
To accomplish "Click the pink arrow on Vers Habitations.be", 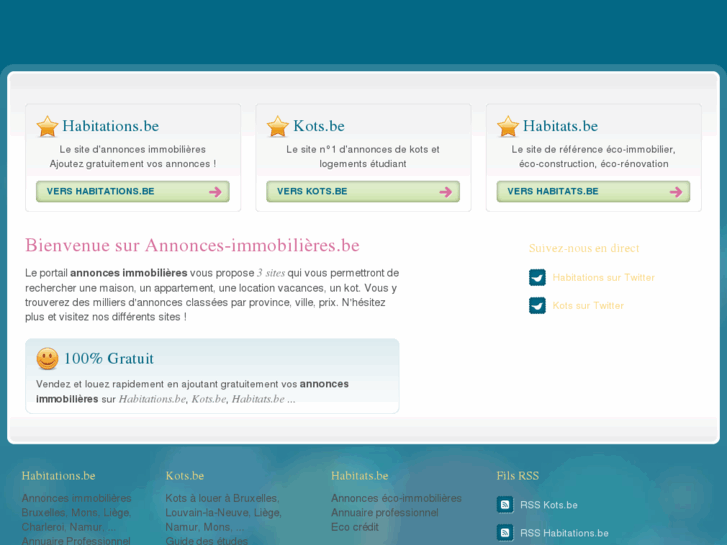I will click(215, 192).
